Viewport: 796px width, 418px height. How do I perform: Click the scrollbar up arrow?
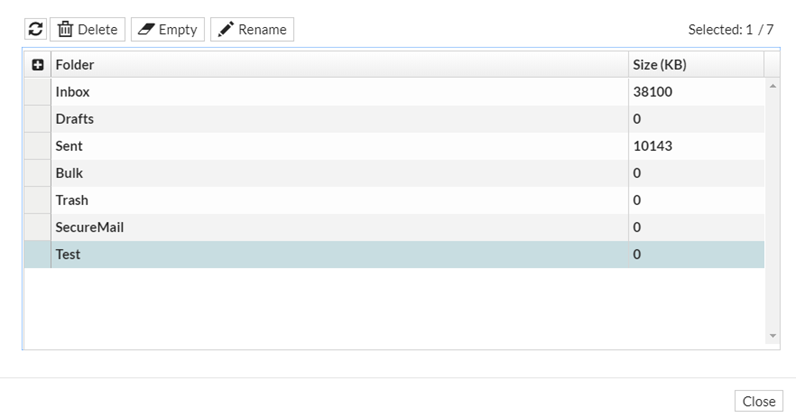(772, 87)
